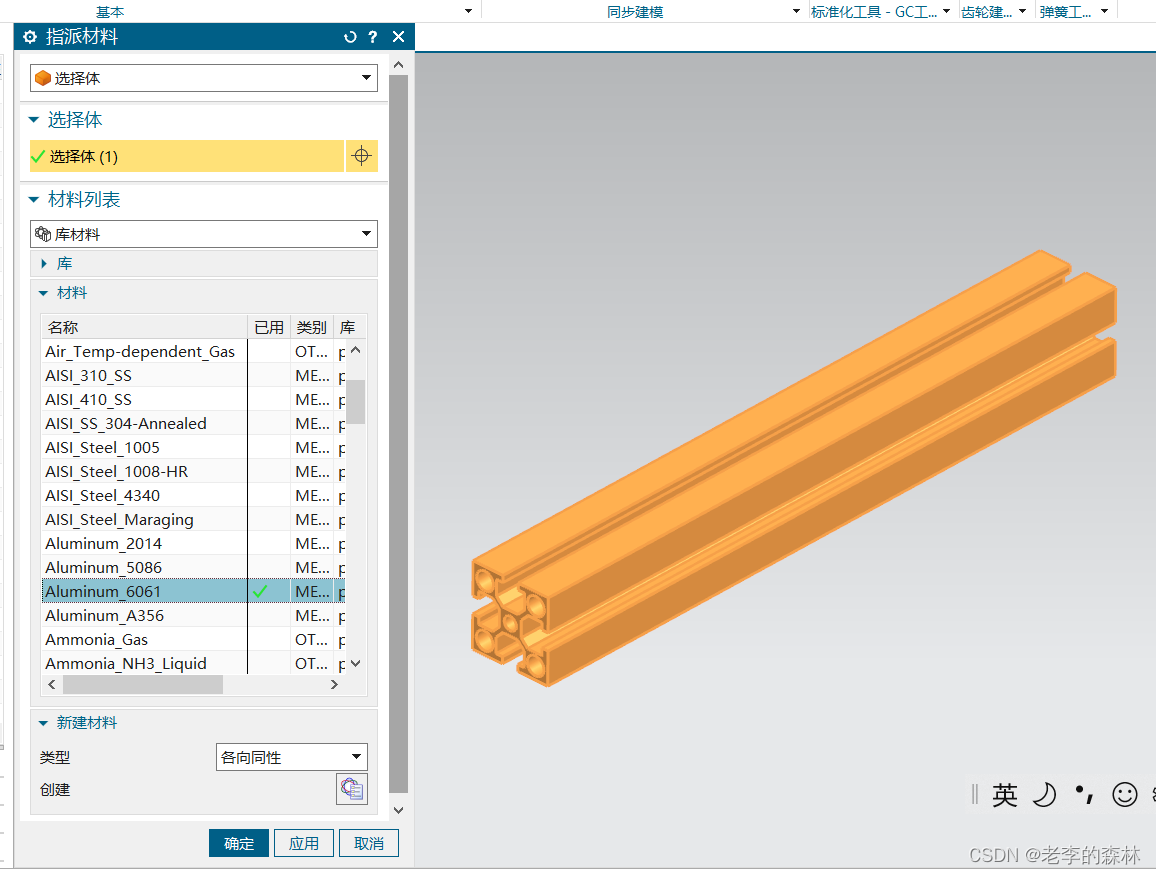Open the 基本 ribbon group dropdown
This screenshot has width=1156, height=874.
click(468, 11)
